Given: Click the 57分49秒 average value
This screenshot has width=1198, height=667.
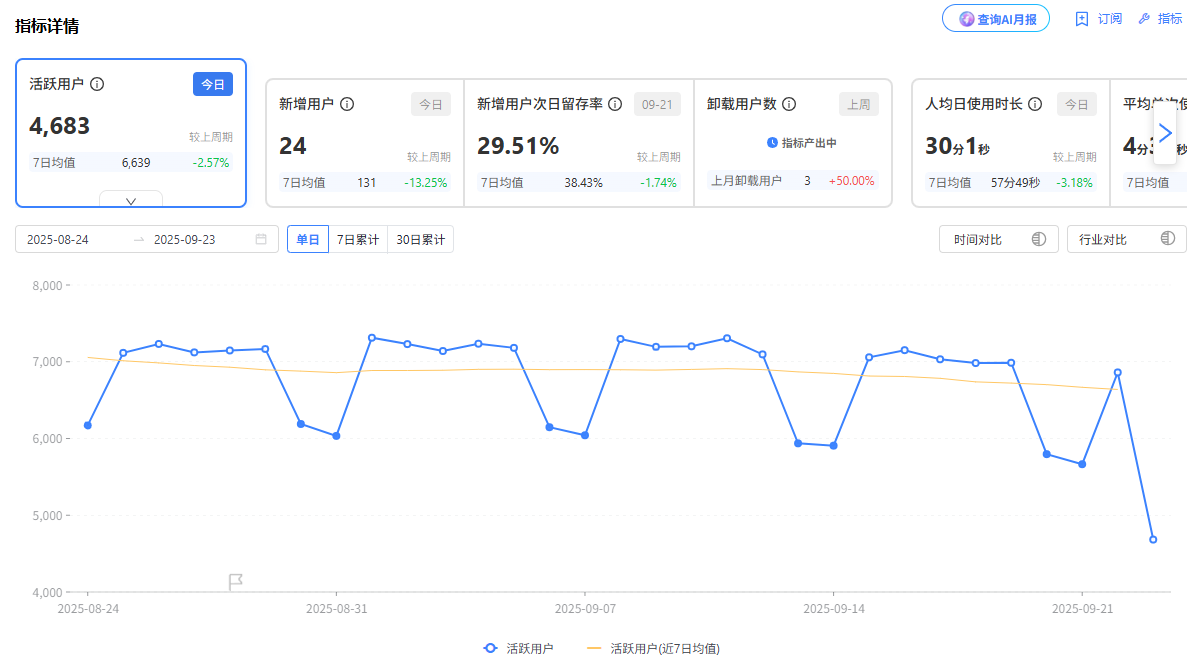Looking at the screenshot, I should coord(1015,183).
